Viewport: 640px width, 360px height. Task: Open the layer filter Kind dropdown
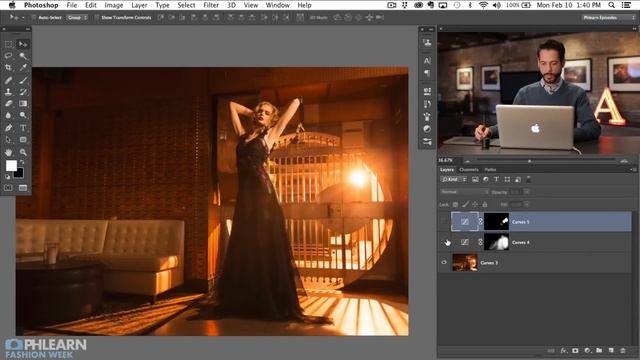pyautogui.click(x=453, y=179)
